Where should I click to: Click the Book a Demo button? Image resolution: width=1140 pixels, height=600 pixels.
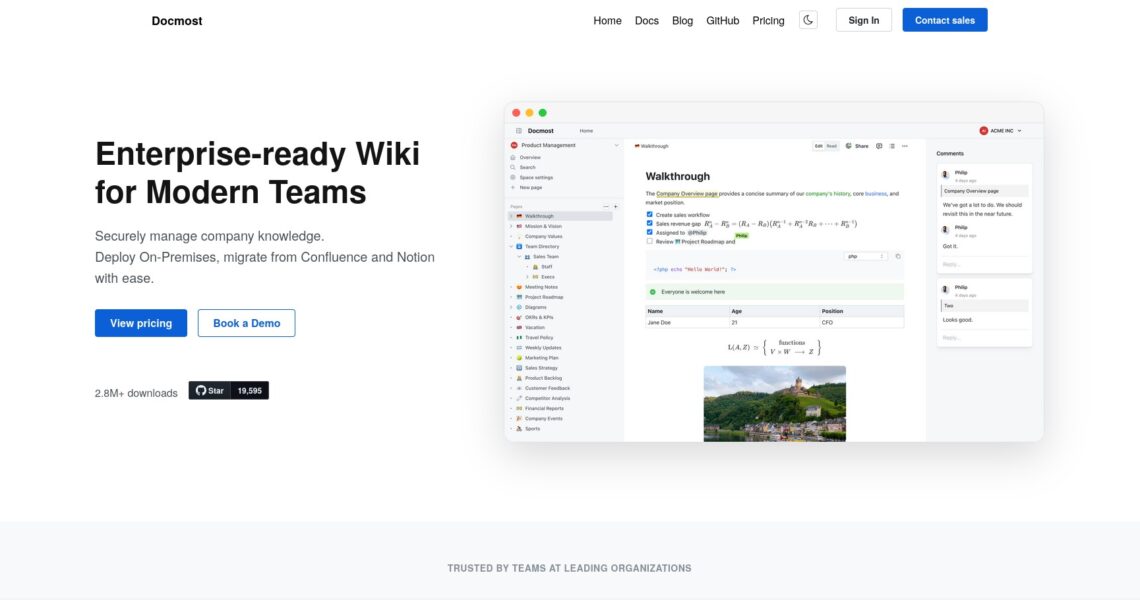coord(246,323)
